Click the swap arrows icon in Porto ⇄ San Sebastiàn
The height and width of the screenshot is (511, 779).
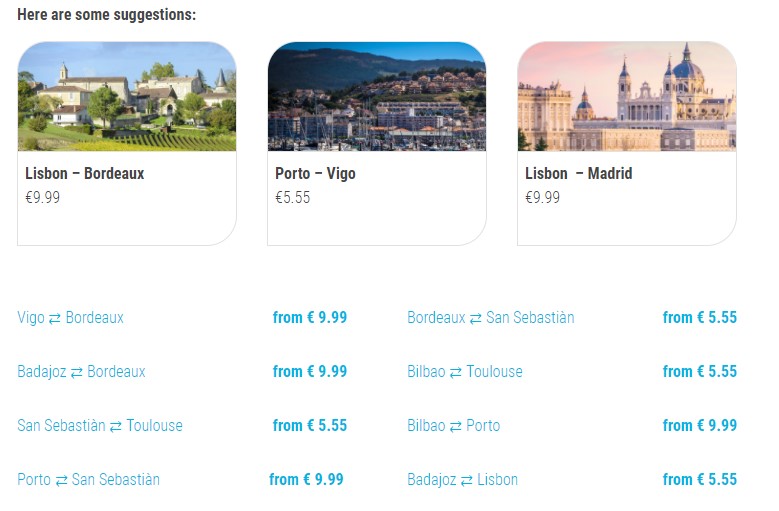[62, 480]
